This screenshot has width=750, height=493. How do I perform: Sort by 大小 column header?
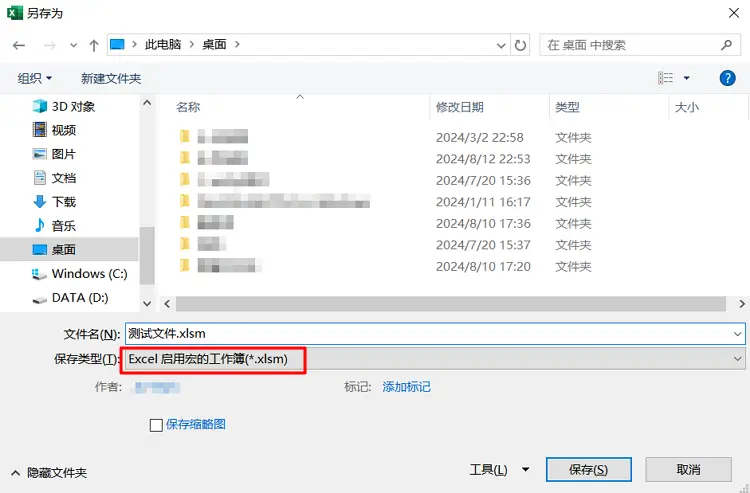[686, 107]
